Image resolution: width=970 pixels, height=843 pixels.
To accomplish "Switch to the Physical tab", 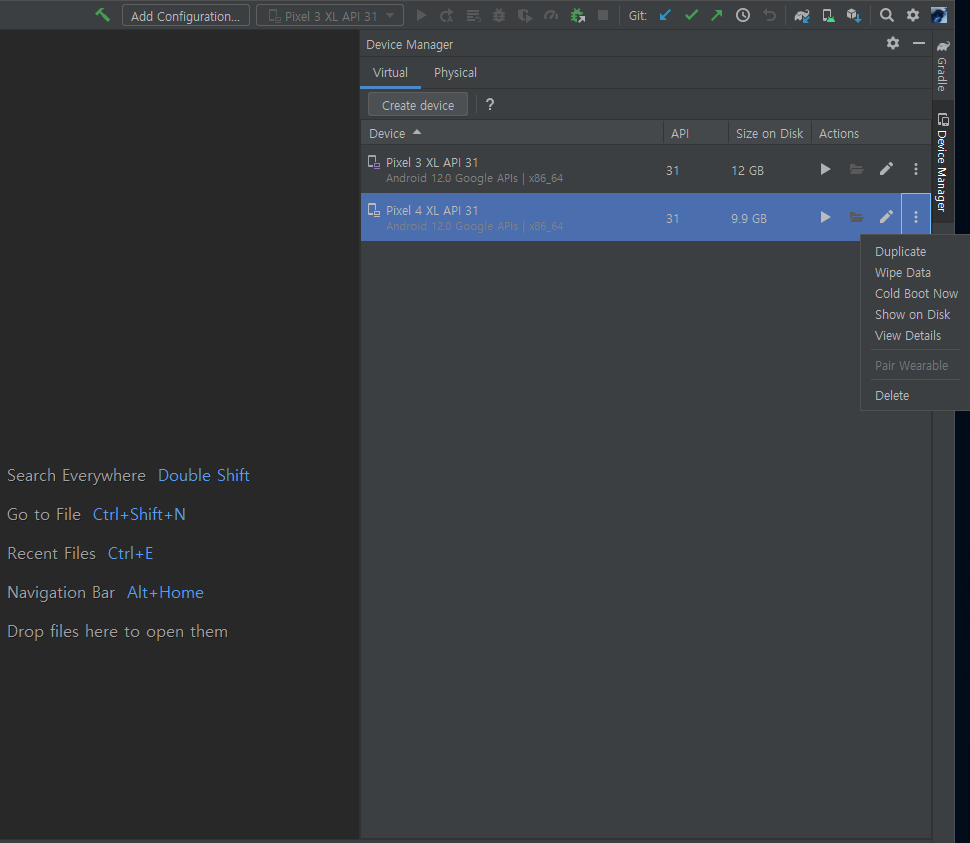I will [x=455, y=72].
